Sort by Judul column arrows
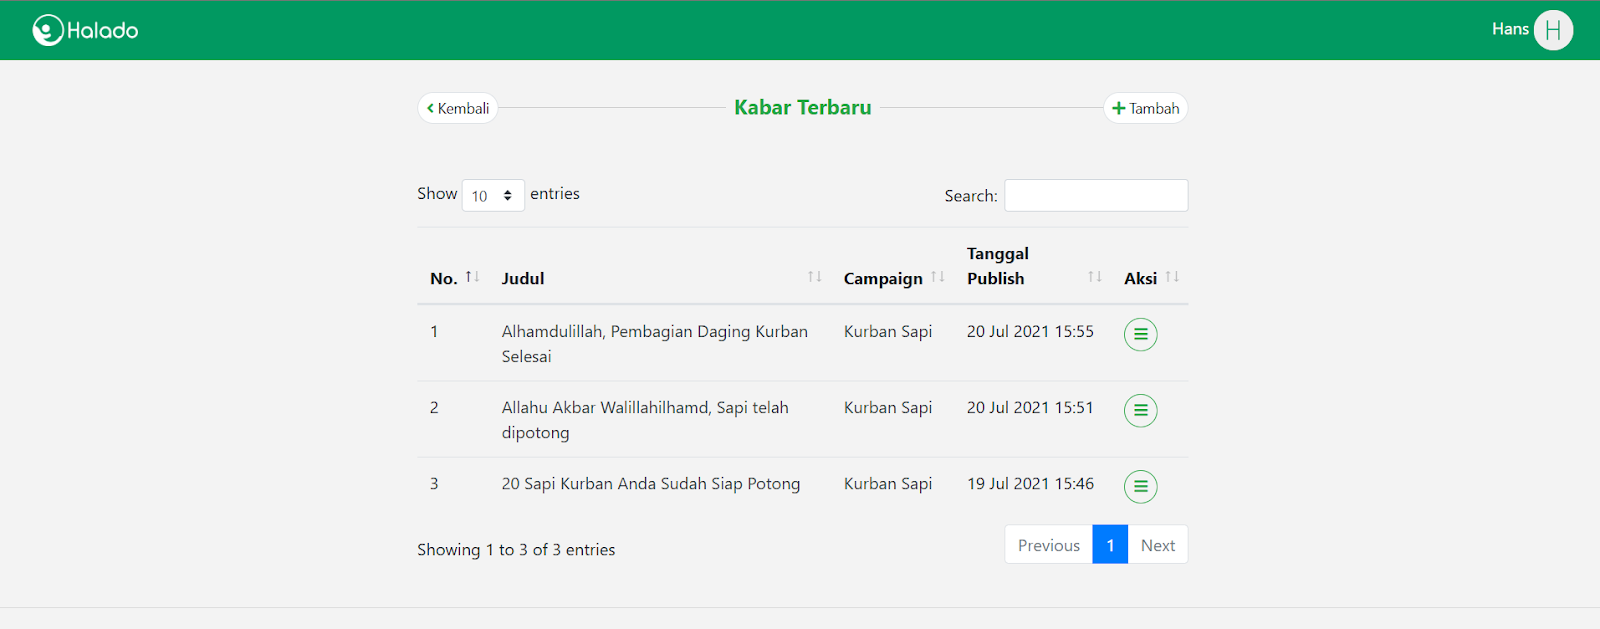 click(x=814, y=277)
